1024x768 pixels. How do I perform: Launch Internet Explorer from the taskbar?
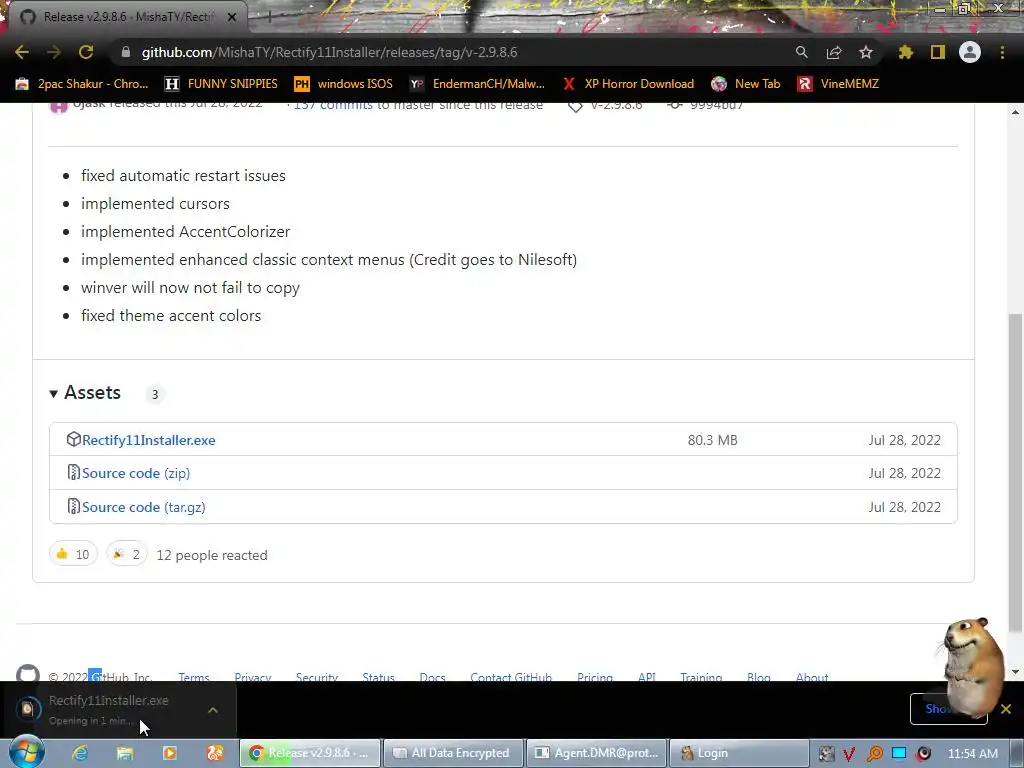[80, 753]
